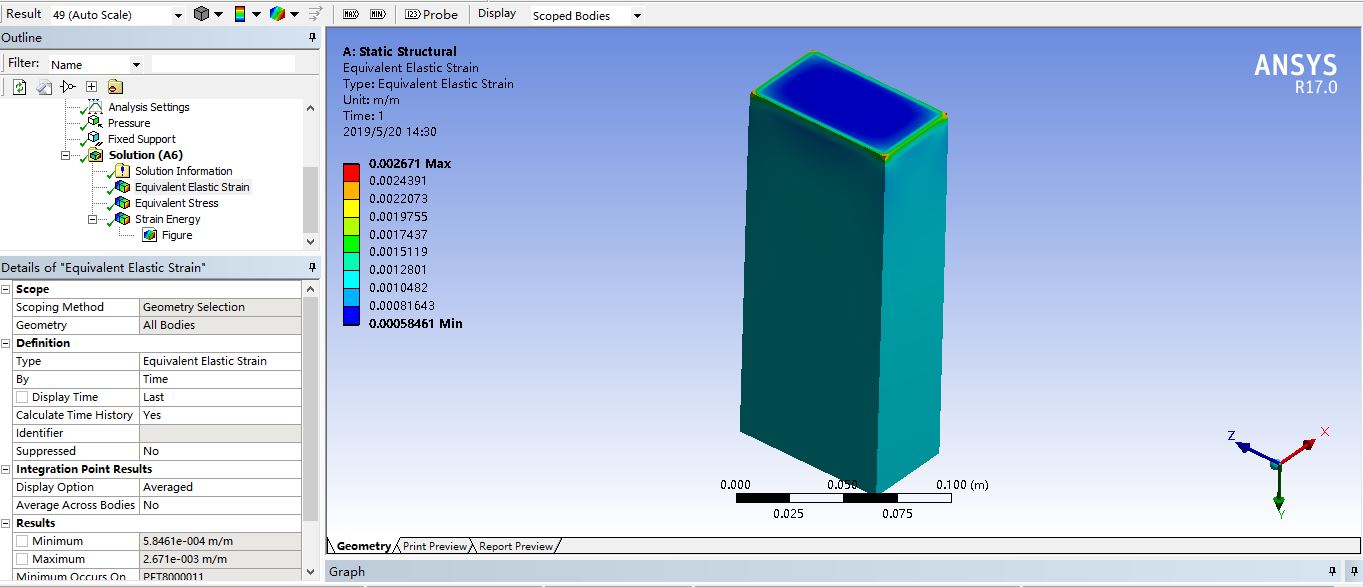Check the Minimum result checkbox
Image resolution: width=1363 pixels, height=587 pixels.
click(x=22, y=541)
